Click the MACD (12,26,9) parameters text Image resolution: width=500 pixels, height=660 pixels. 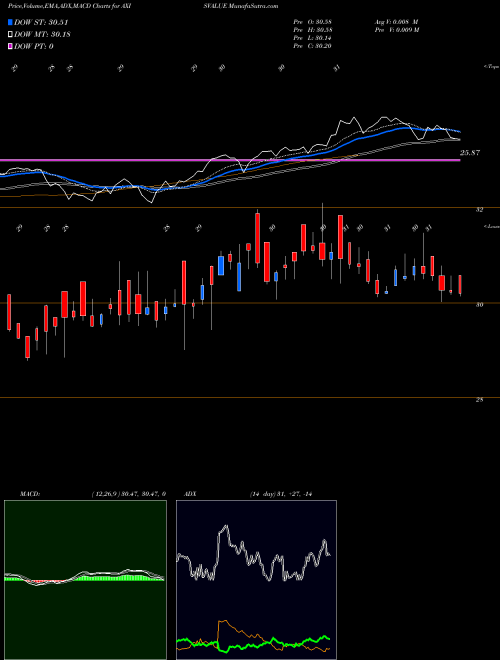(129, 494)
